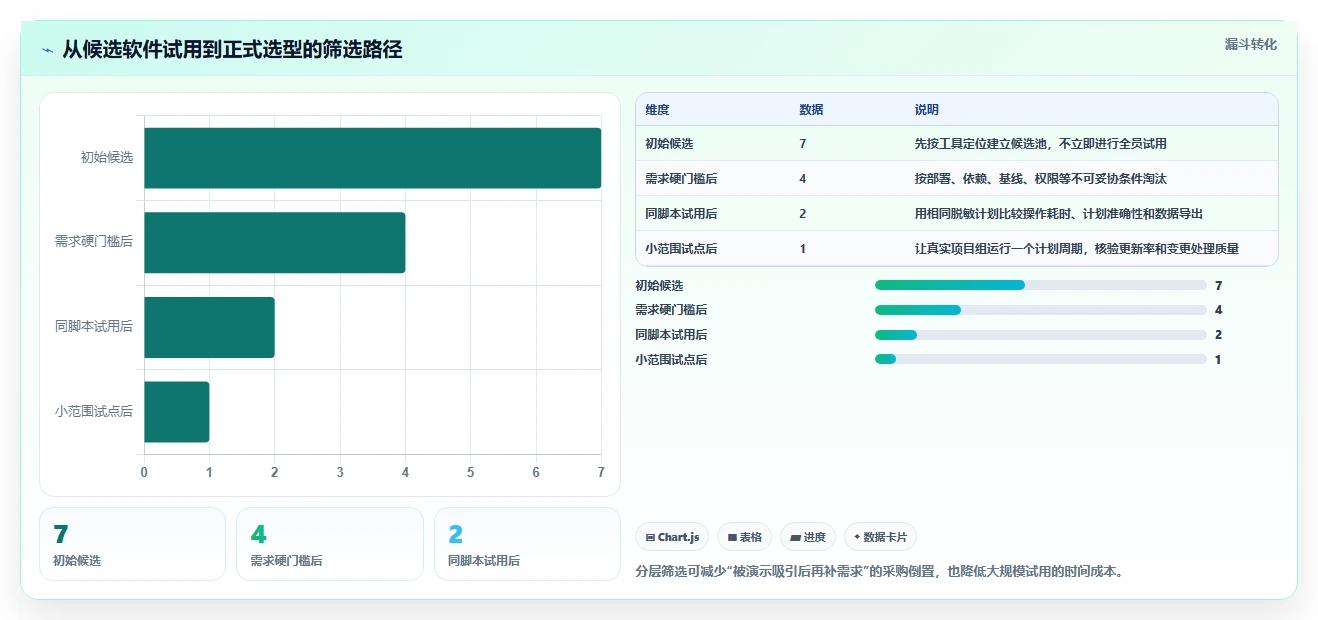The image size is (1318, 620).
Task: Select the 同脚本试用后 table row cell
Action: coord(681,214)
